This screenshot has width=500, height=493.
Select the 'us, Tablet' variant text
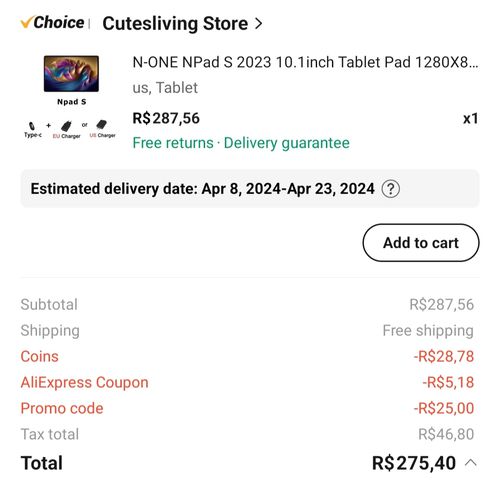click(165, 88)
